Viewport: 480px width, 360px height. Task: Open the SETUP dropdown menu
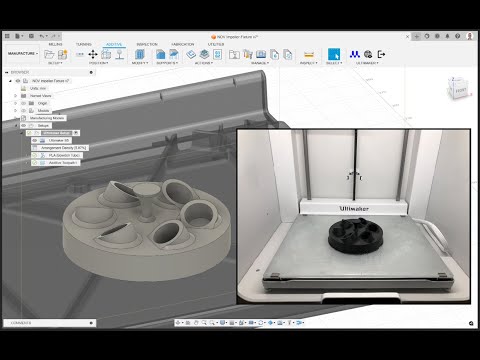click(x=55, y=63)
